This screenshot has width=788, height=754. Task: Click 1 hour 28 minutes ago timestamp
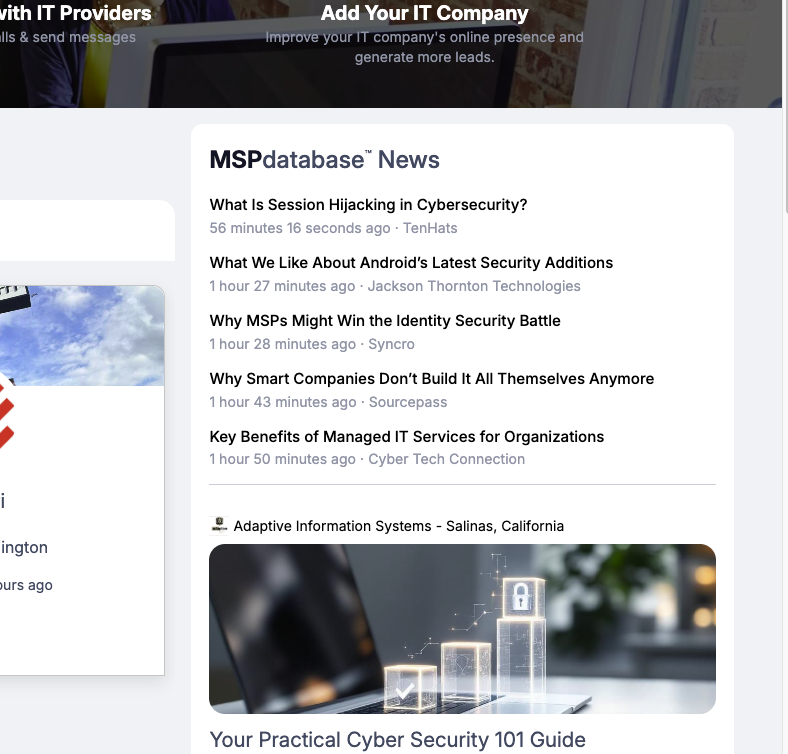tap(282, 344)
